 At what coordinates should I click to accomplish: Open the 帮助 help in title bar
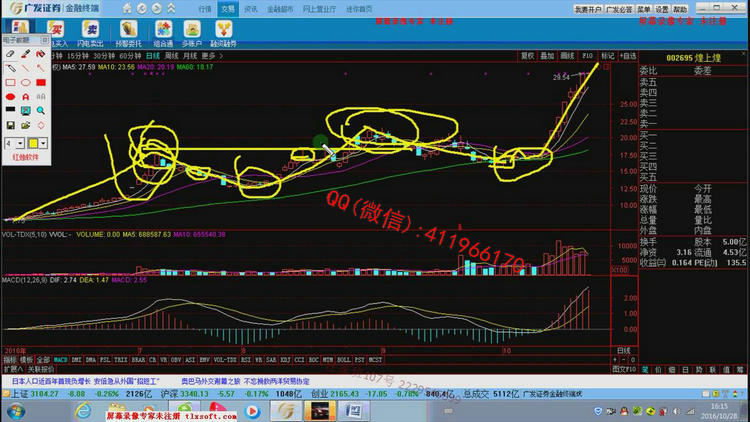pyautogui.click(x=680, y=9)
